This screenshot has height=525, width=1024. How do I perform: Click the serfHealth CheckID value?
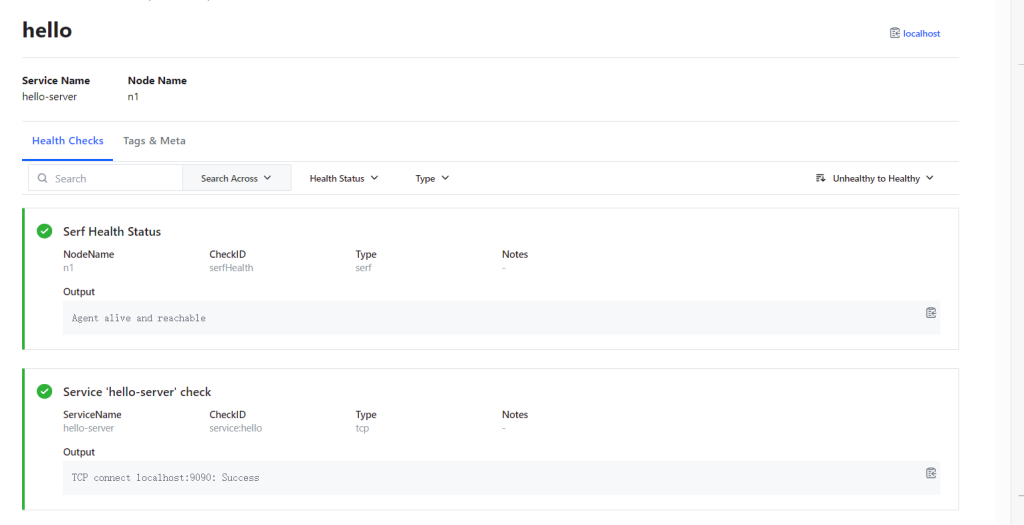[x=231, y=268]
